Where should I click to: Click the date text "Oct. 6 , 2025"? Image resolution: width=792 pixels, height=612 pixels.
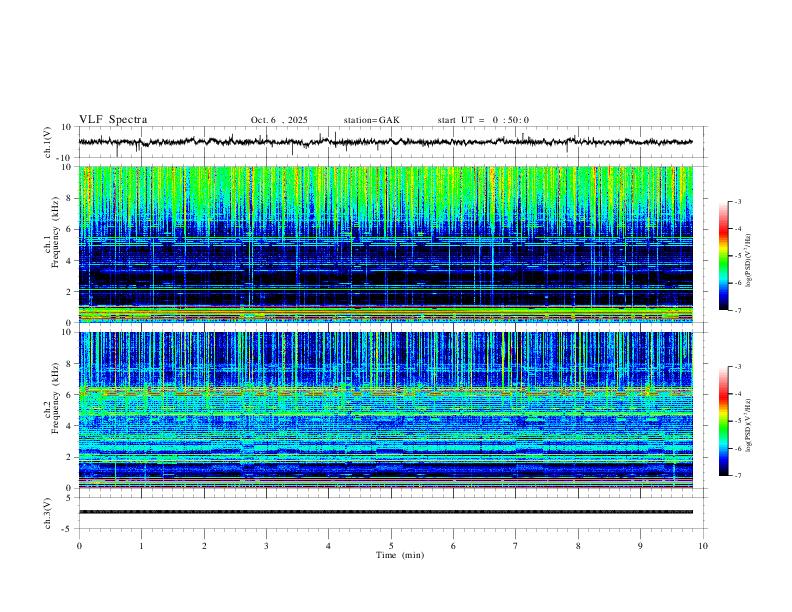pos(279,120)
